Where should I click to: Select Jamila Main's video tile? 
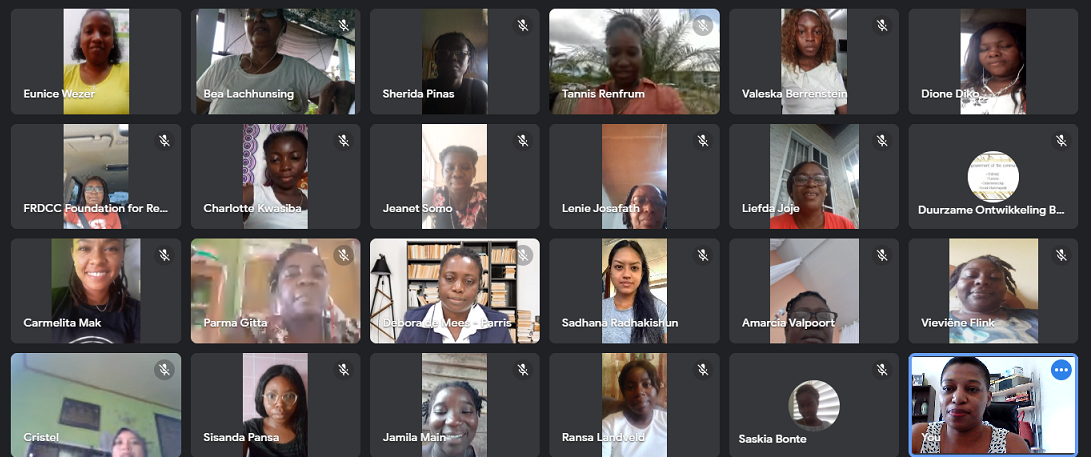[454, 405]
